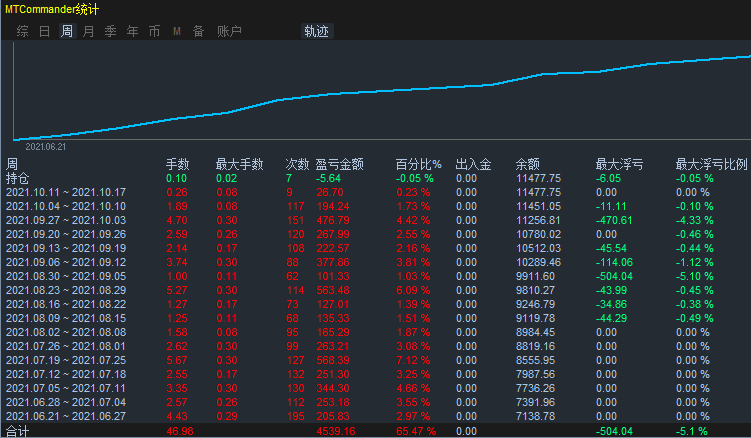Select week row 2021.08.23 ~ 2021.08.29
751x438 pixels.
(x=376, y=290)
